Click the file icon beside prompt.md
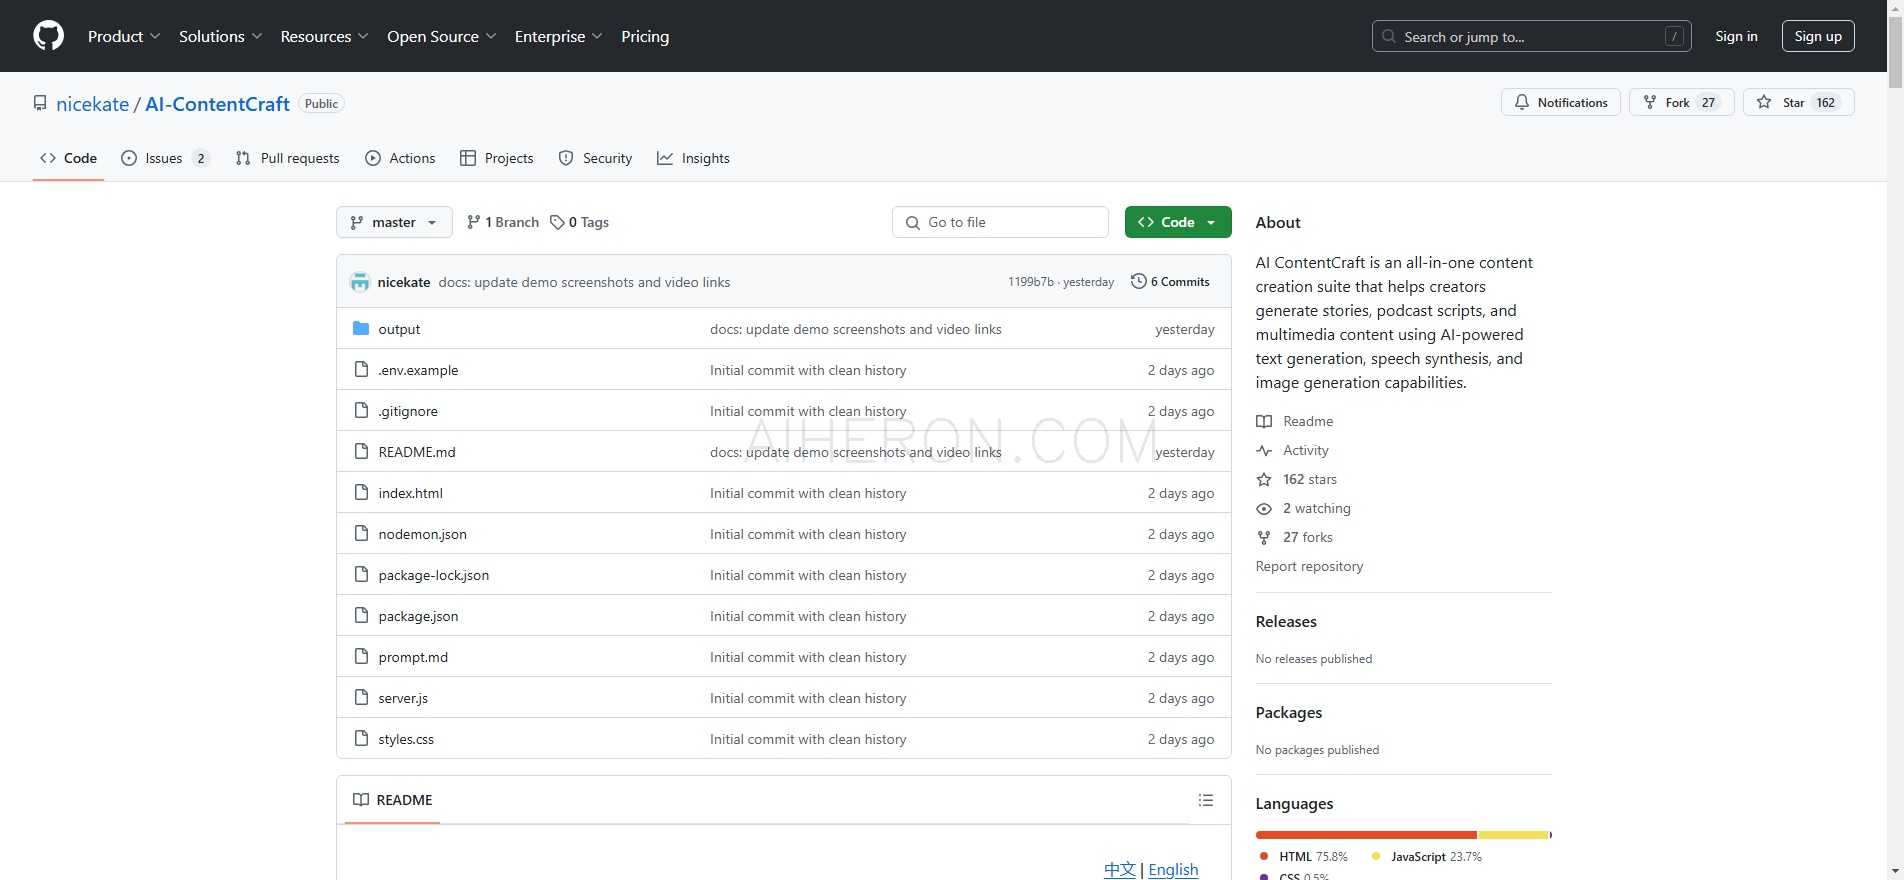1904x880 pixels. pyautogui.click(x=361, y=656)
